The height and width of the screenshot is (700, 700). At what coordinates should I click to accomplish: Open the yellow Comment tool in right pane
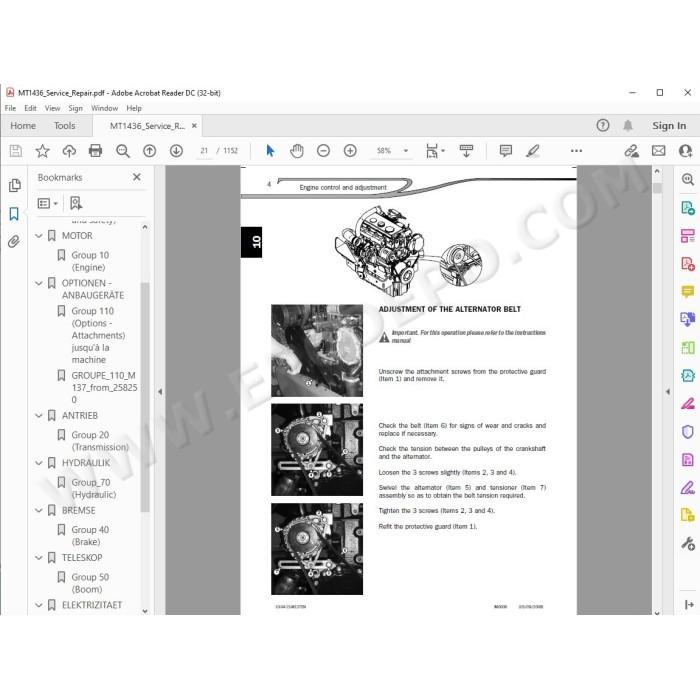(x=688, y=292)
